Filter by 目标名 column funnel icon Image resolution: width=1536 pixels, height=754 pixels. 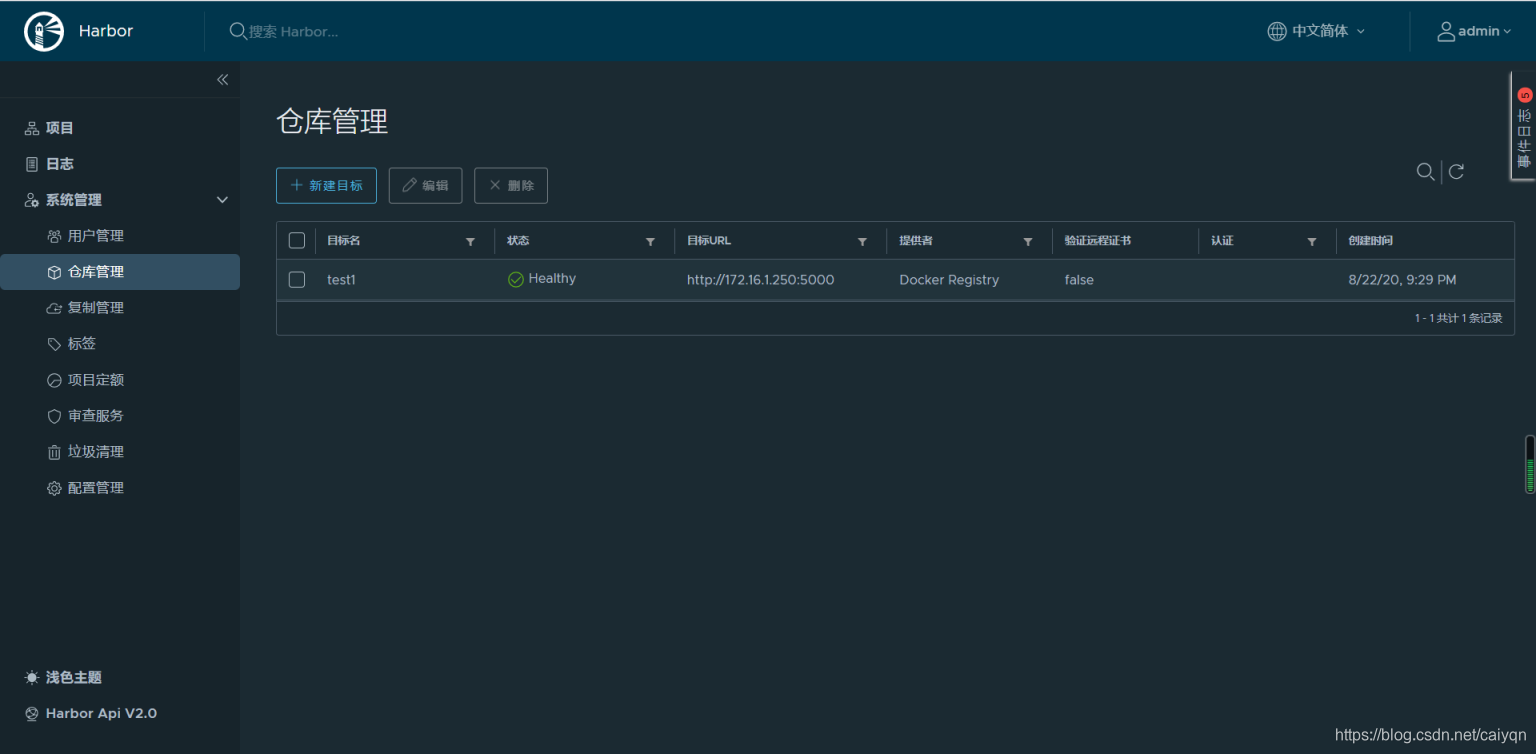pyautogui.click(x=470, y=242)
